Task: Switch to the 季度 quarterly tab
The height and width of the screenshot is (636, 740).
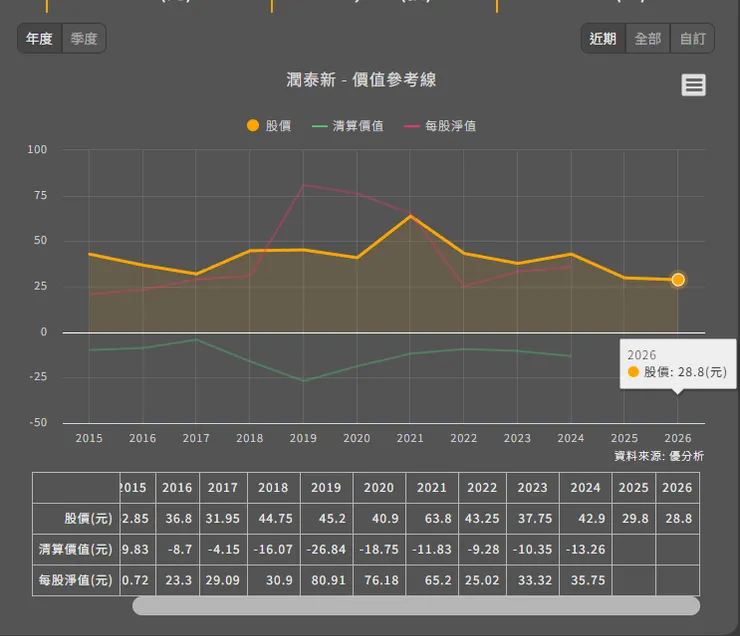Action: tap(84, 39)
